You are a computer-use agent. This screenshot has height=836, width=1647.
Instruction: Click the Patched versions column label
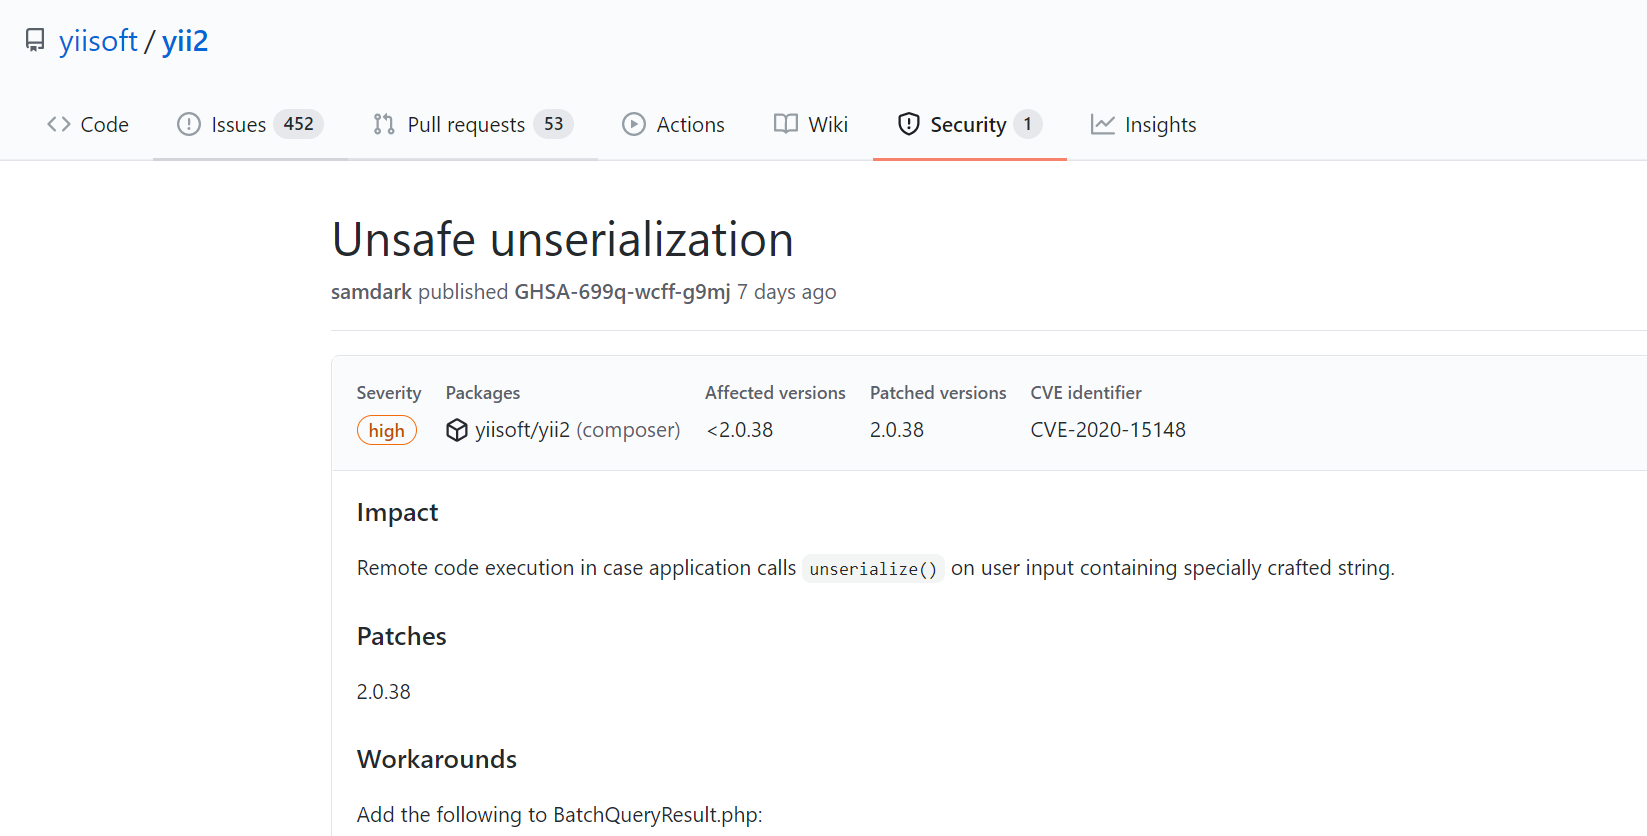[938, 393]
